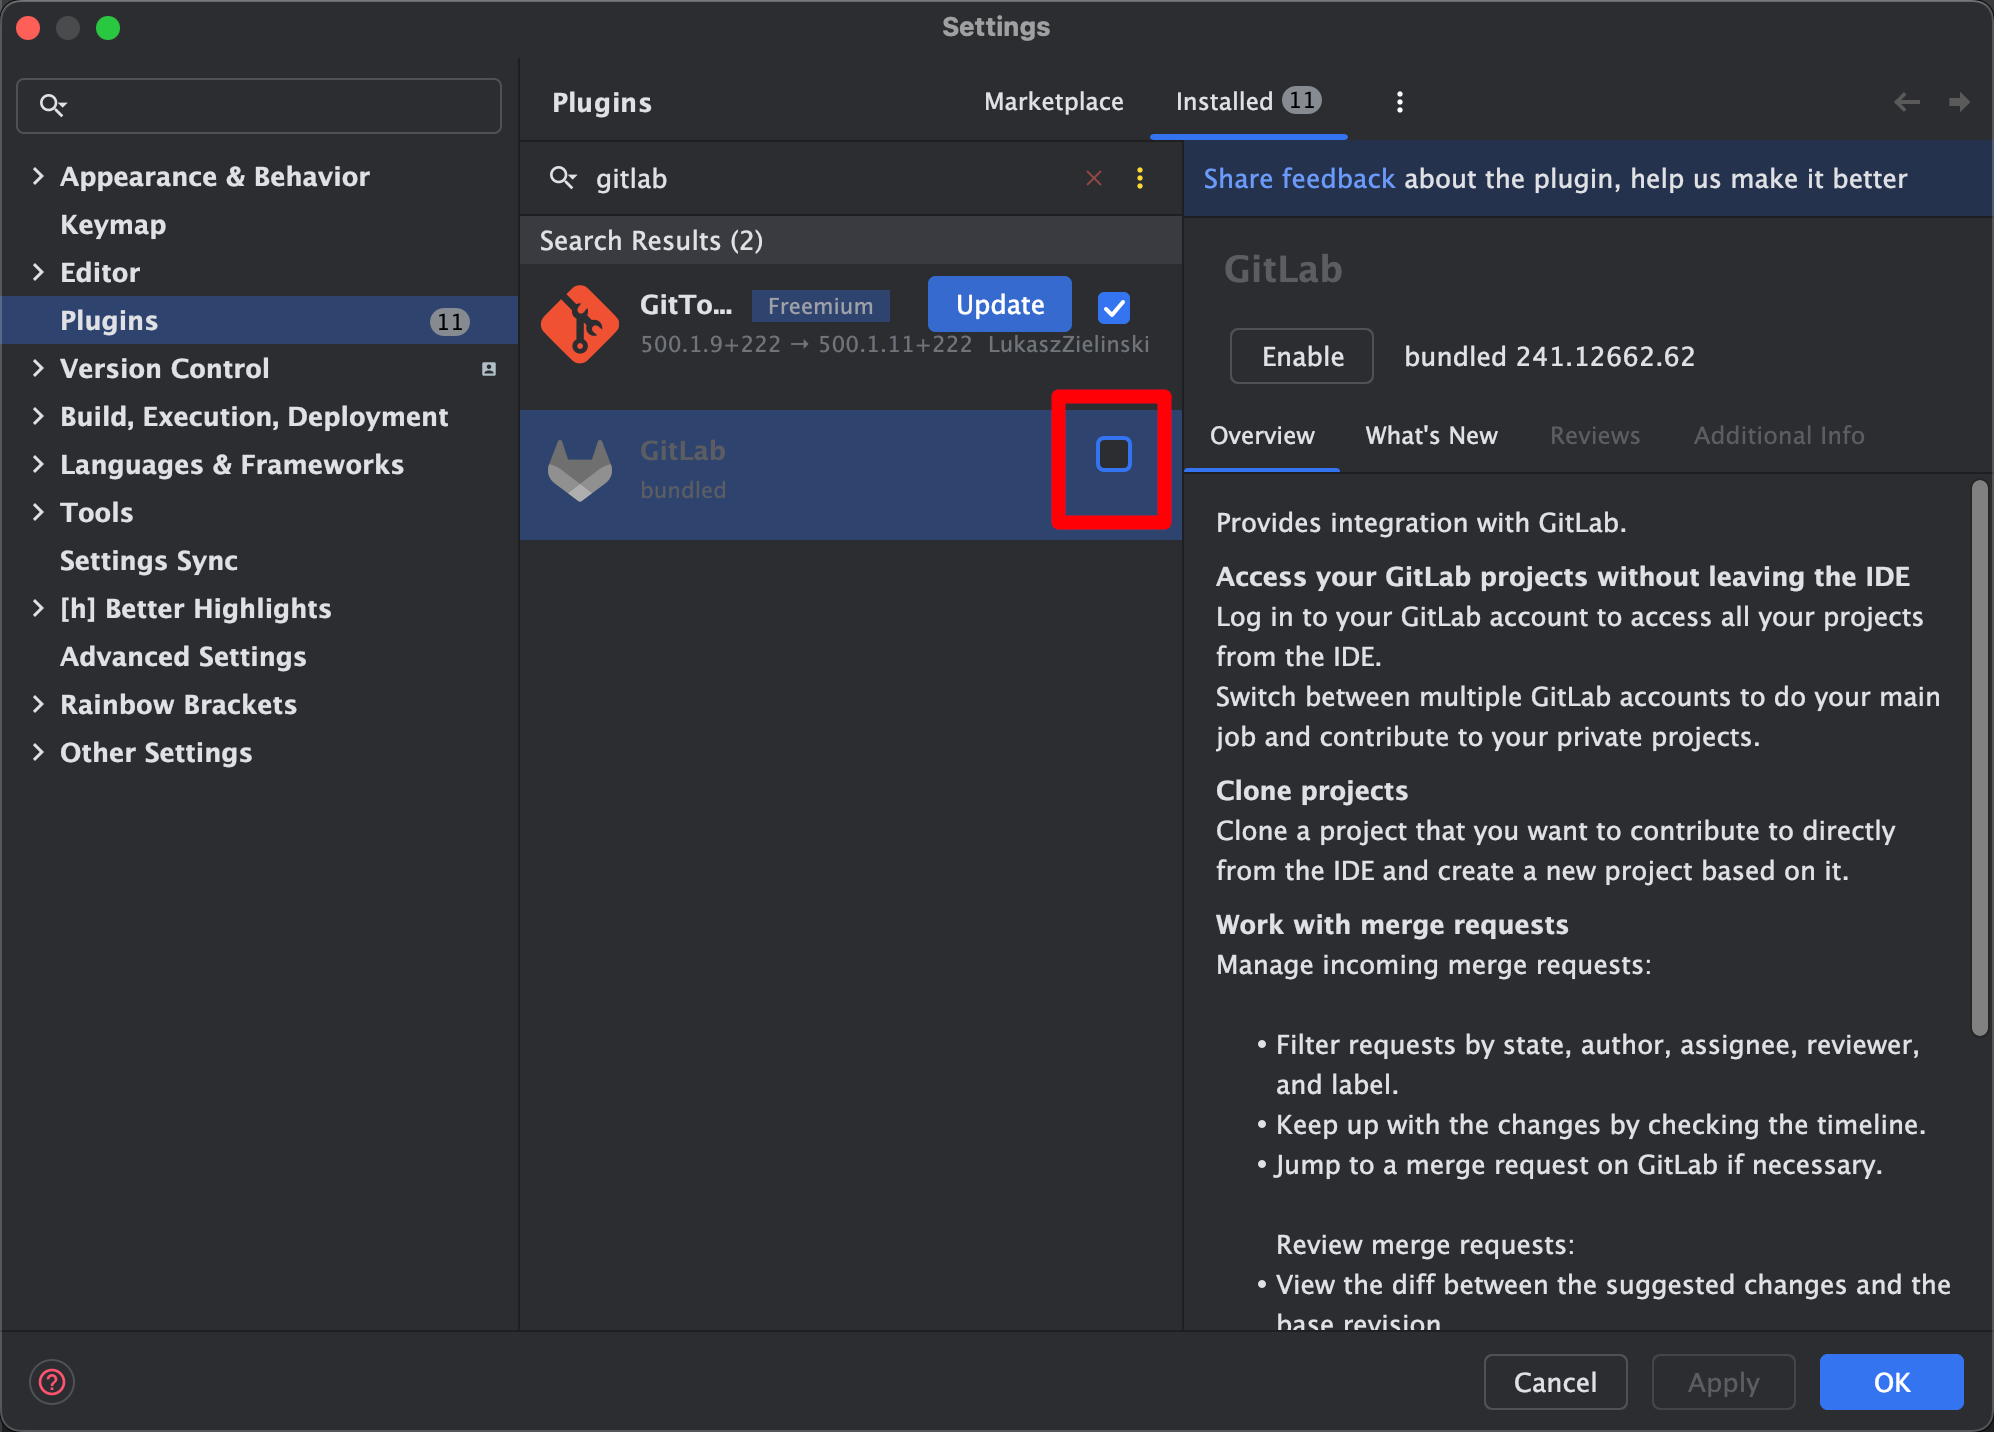The height and width of the screenshot is (1432, 1994).
Task: Clear the gitlab search with red X
Action: 1093,179
